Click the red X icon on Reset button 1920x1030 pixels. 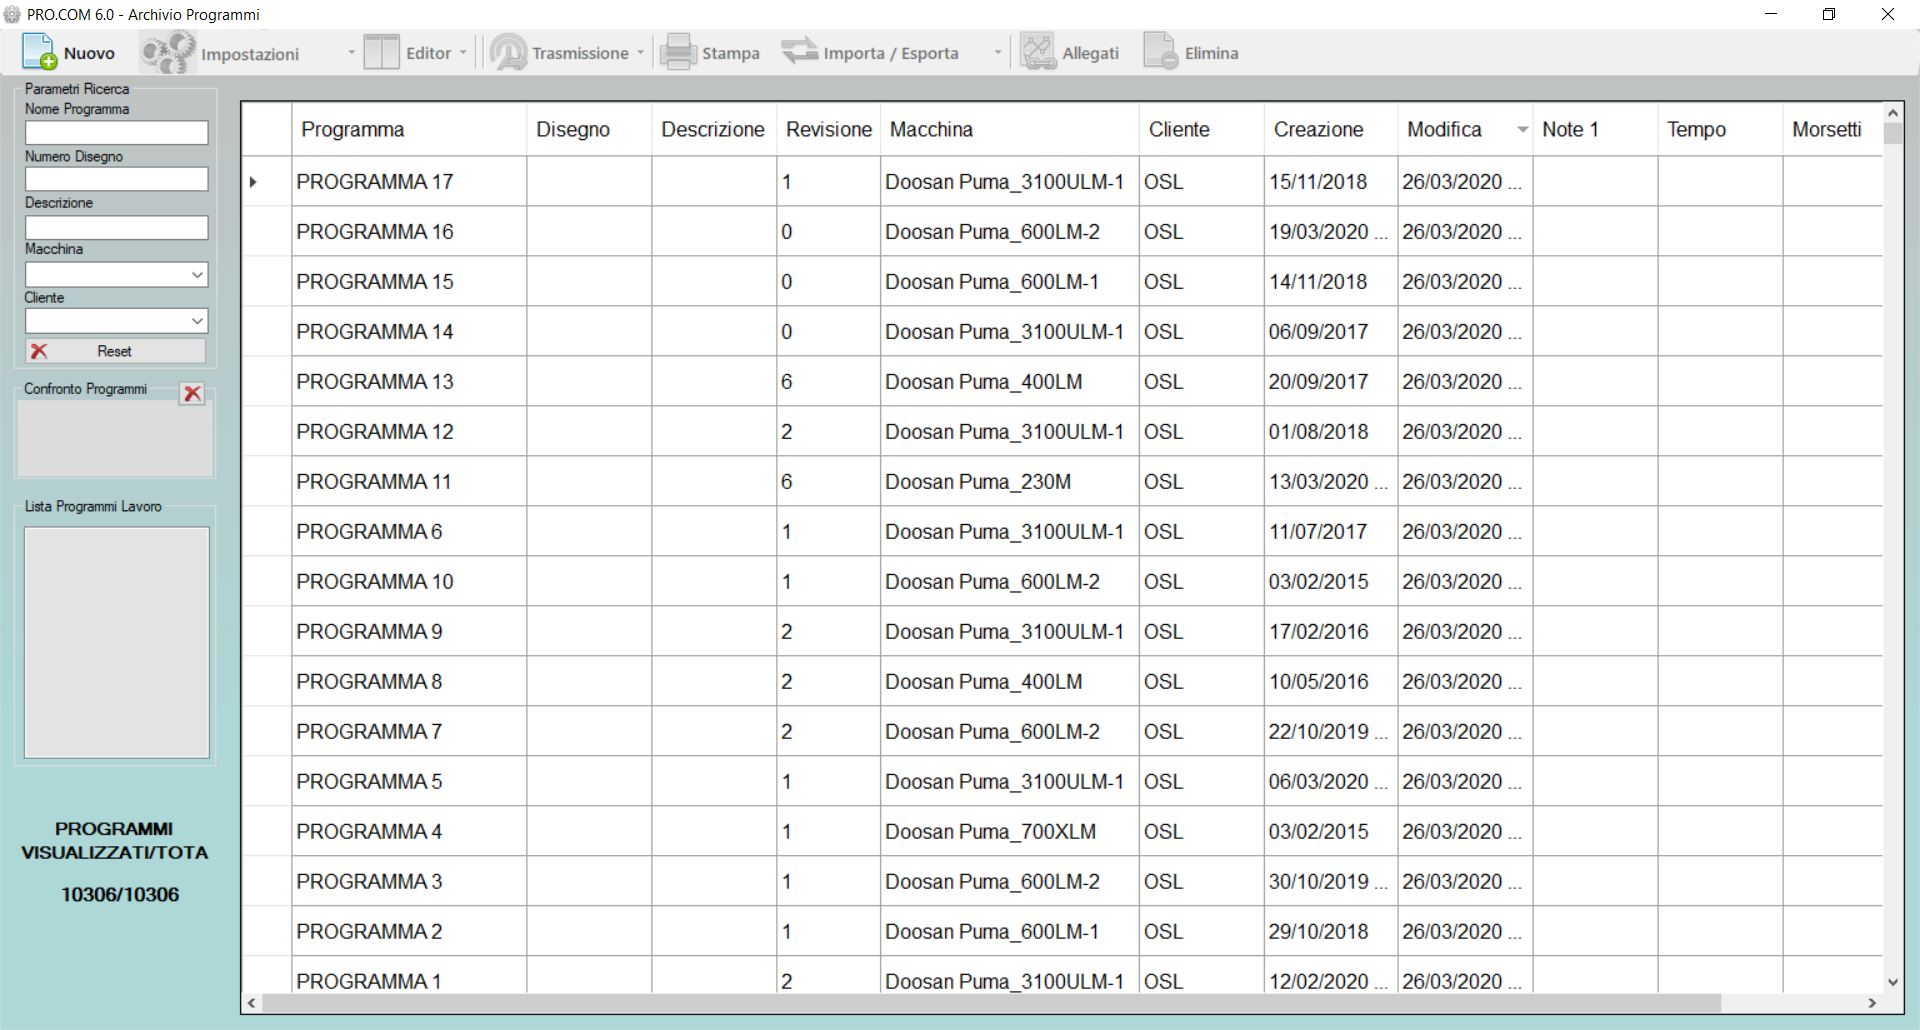pyautogui.click(x=39, y=351)
